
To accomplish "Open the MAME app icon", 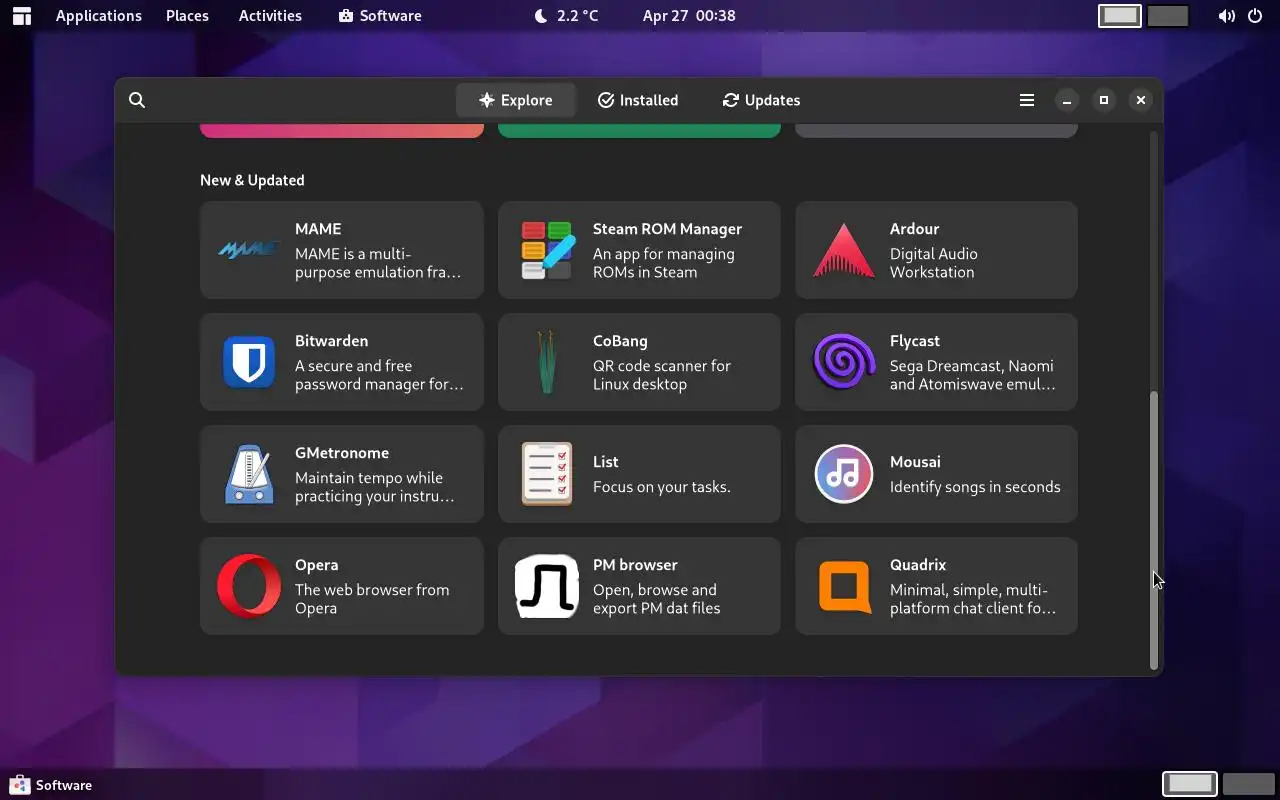I will 249,250.
